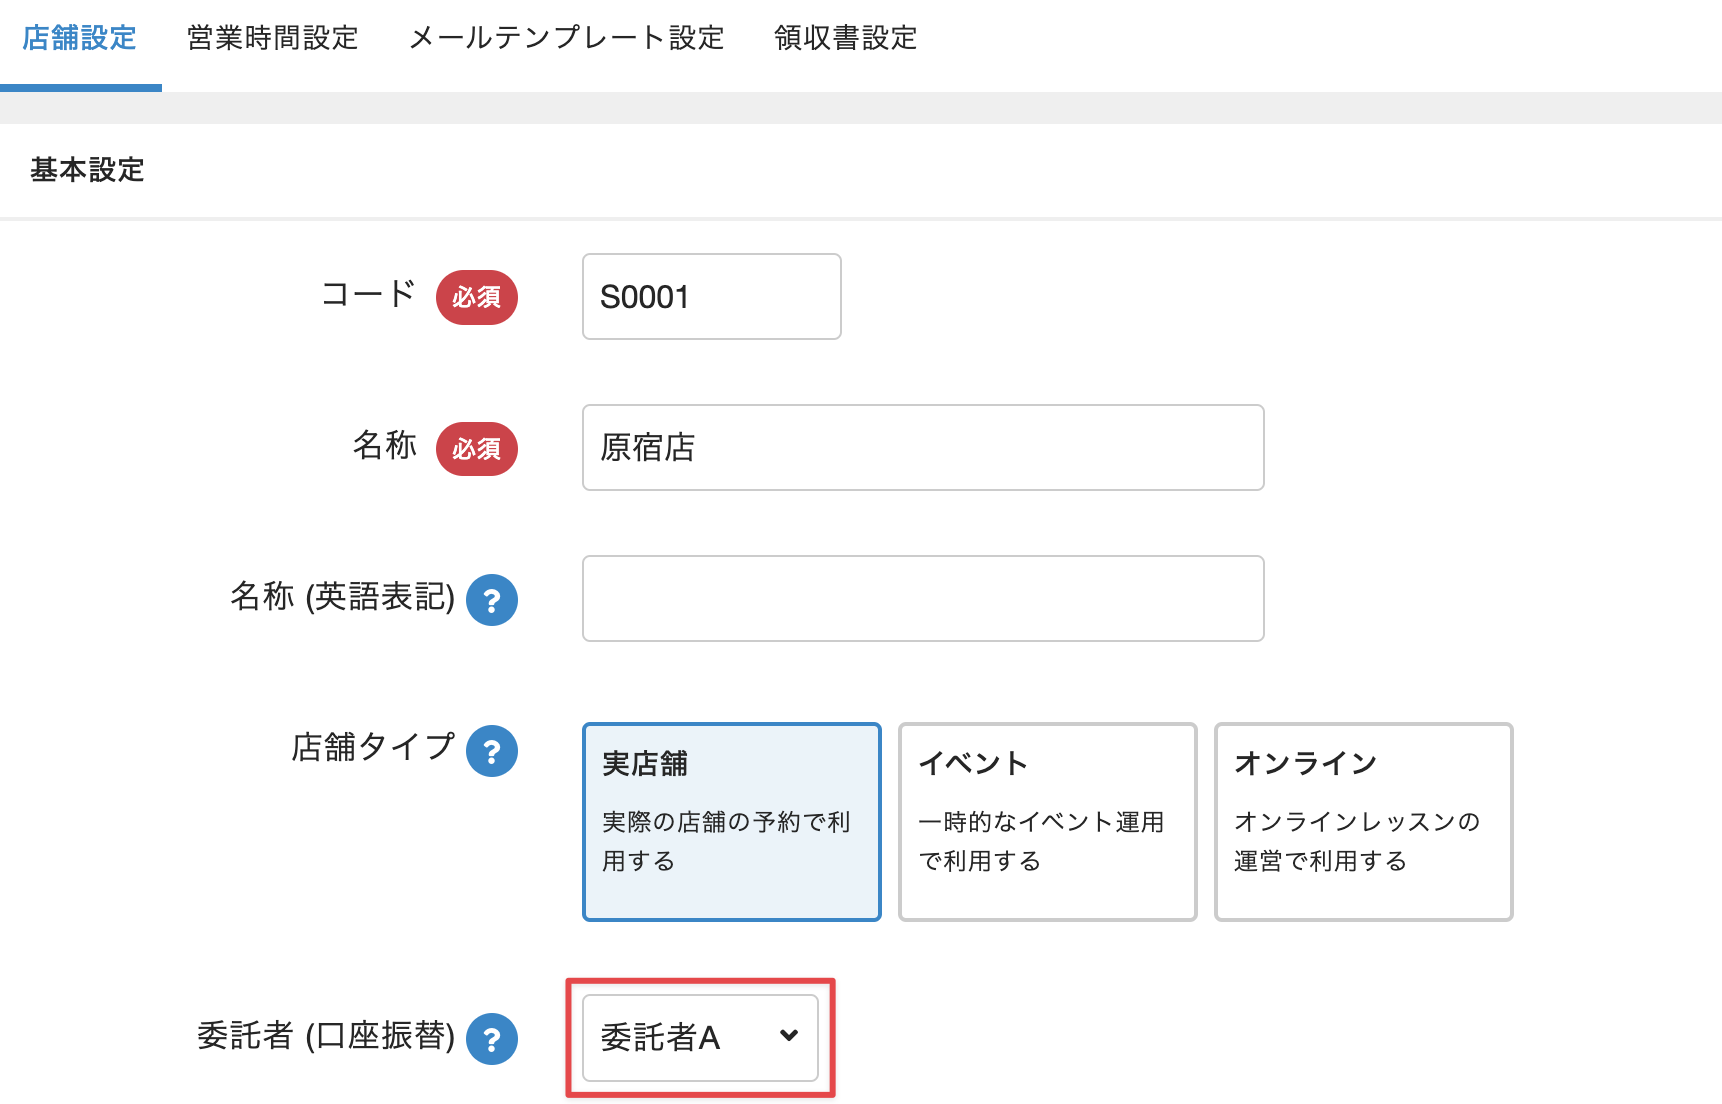Switch to the 営業時間設定 tab

[x=272, y=38]
